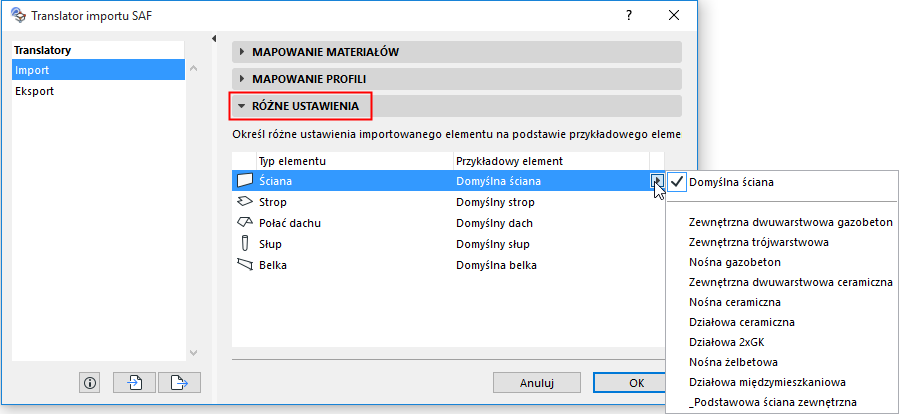Expand the MAPOWANIE PROFILI section
The image size is (899, 414).
(x=456, y=79)
